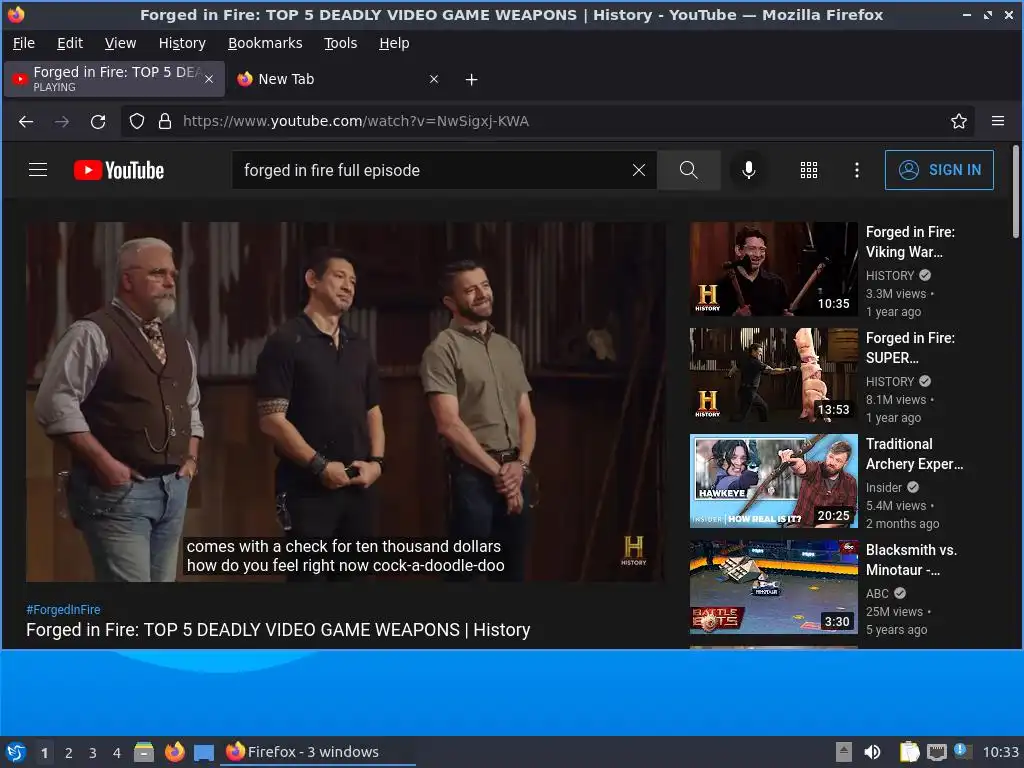Click the taskbar clock 10:33
The image size is (1024, 768).
click(1000, 752)
